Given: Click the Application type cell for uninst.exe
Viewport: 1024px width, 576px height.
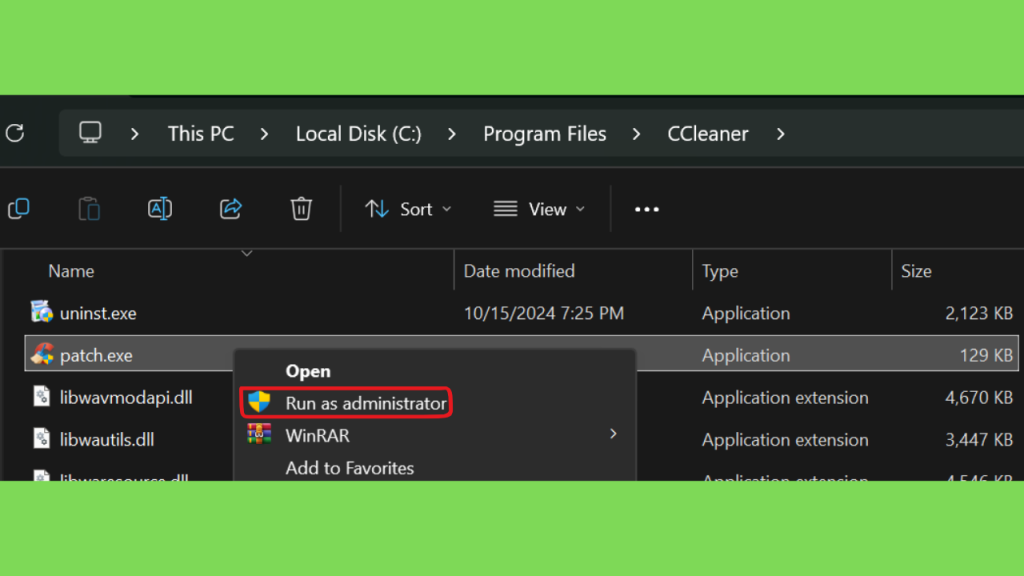Looking at the screenshot, I should (746, 313).
